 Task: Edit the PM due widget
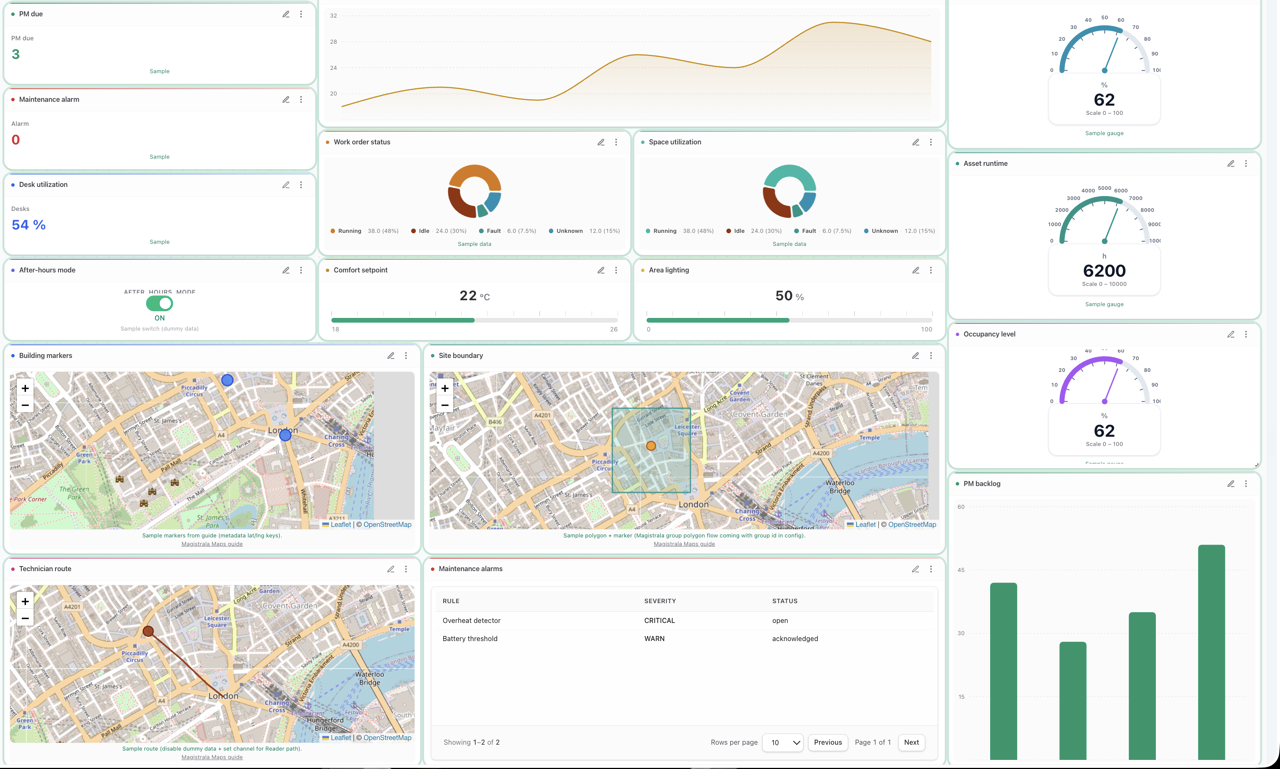point(286,14)
